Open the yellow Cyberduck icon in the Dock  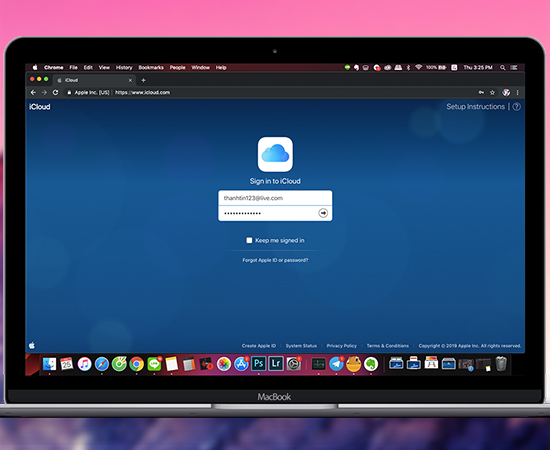(354, 364)
